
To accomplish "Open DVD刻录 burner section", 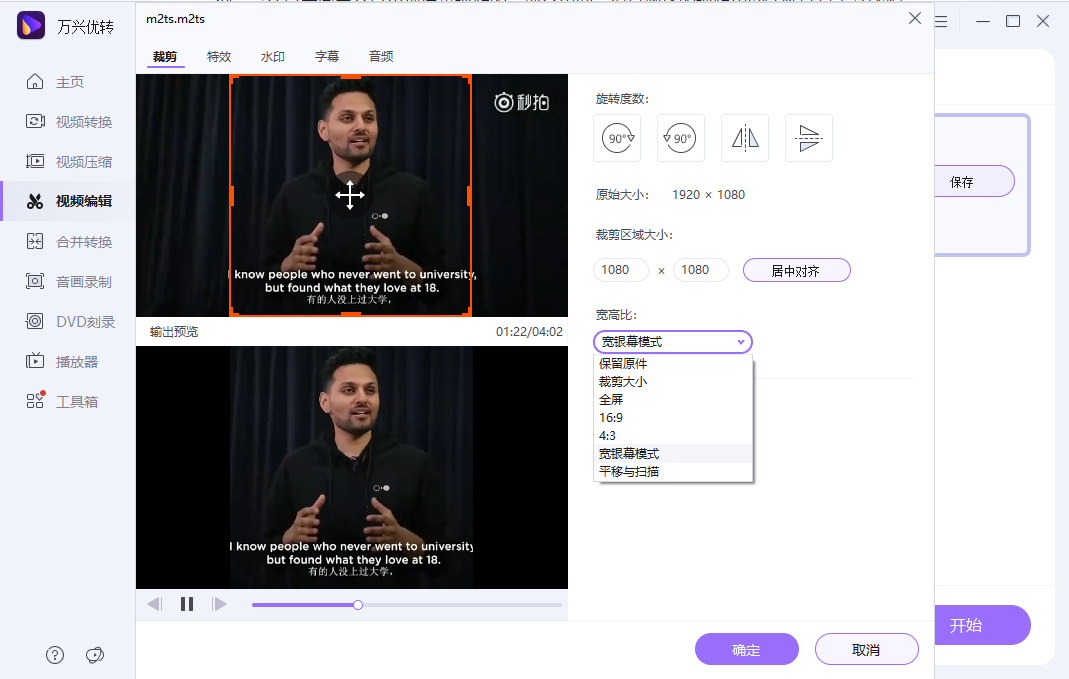I will pos(70,322).
